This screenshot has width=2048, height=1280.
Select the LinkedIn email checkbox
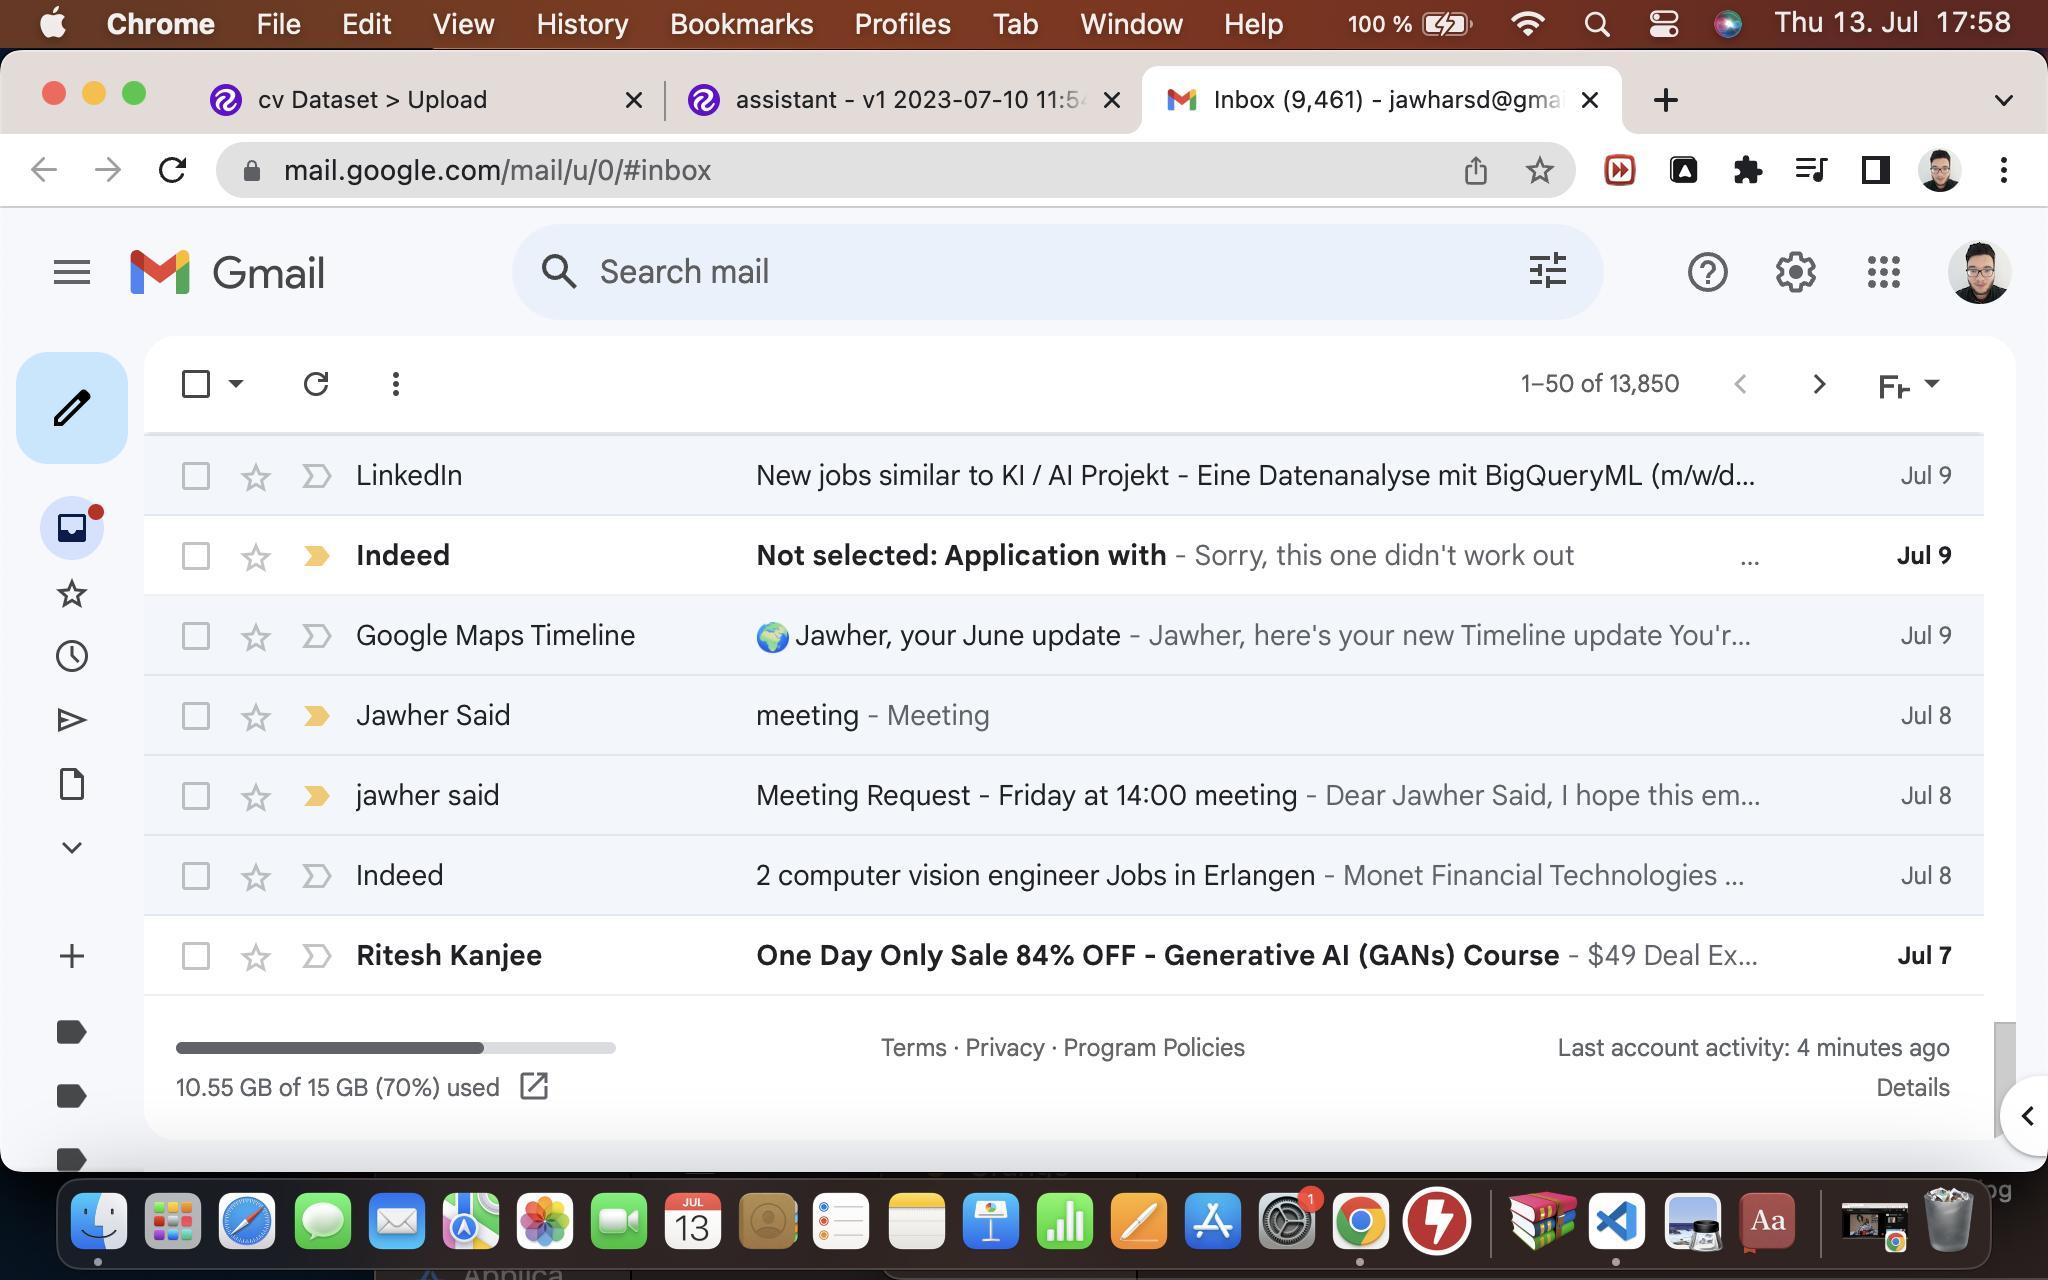[196, 476]
